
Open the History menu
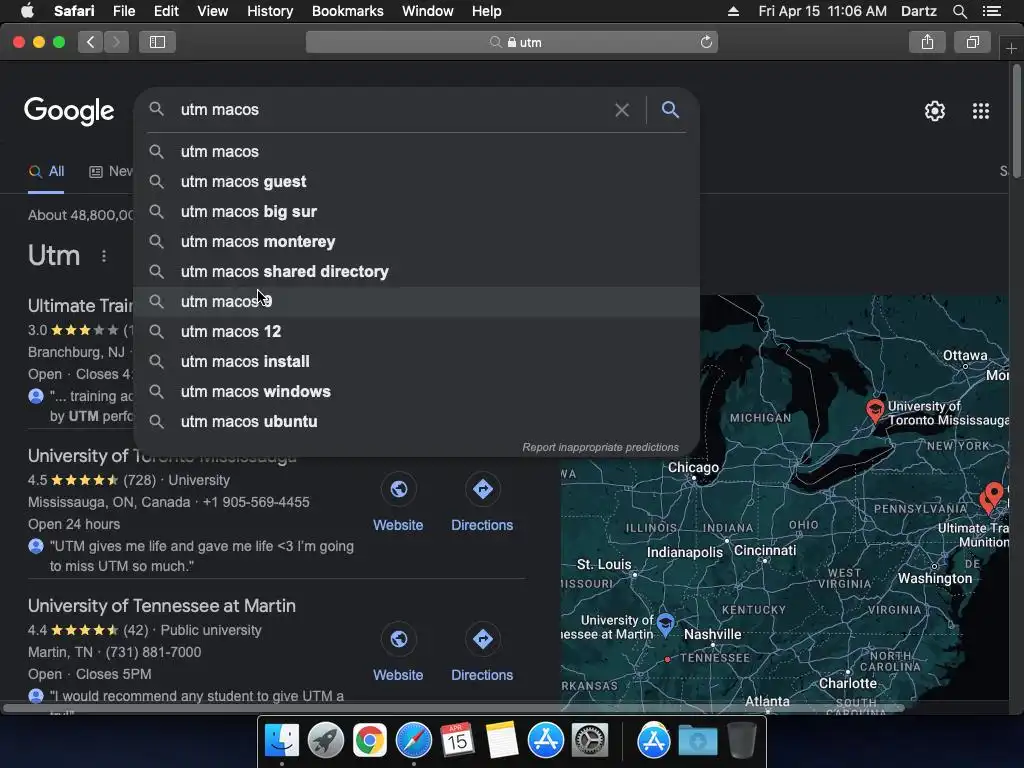tap(270, 11)
